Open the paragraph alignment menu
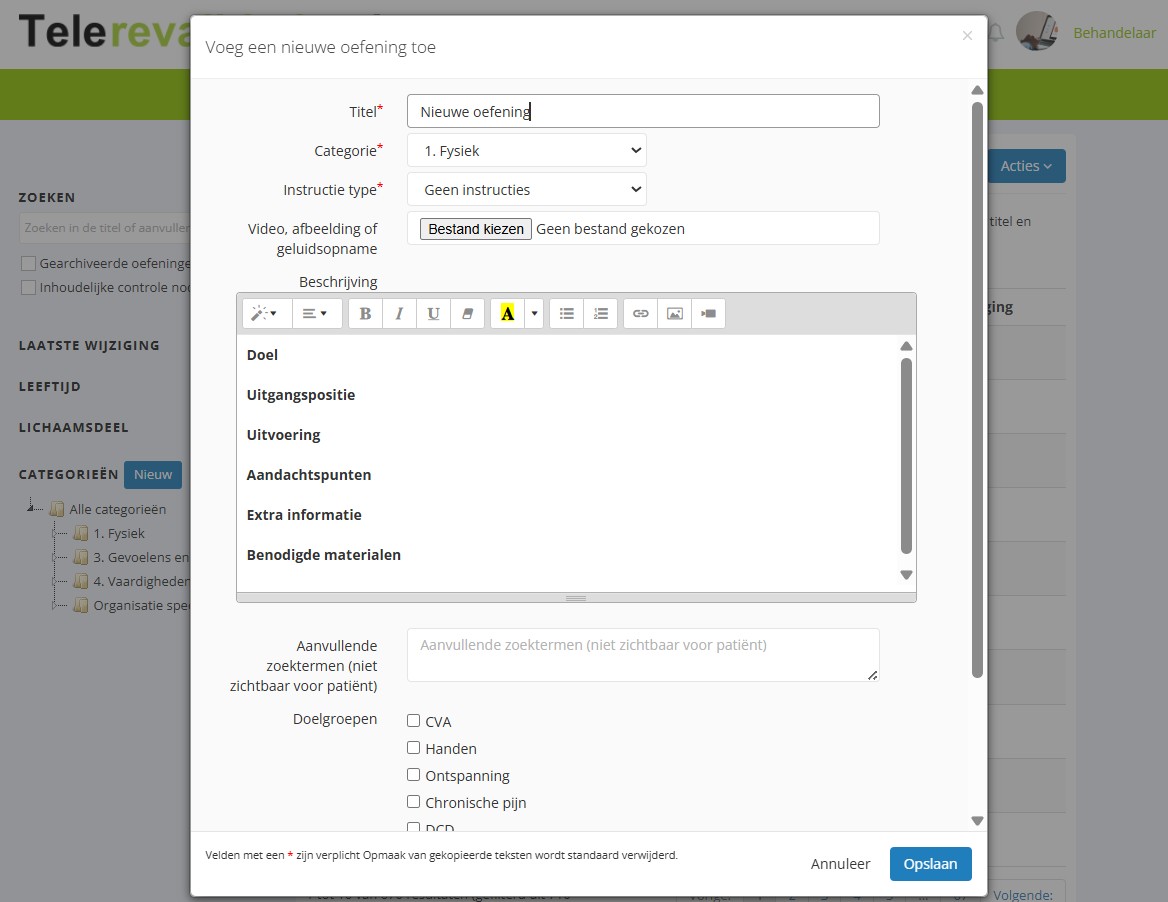This screenshot has height=902, width=1168. click(x=316, y=314)
